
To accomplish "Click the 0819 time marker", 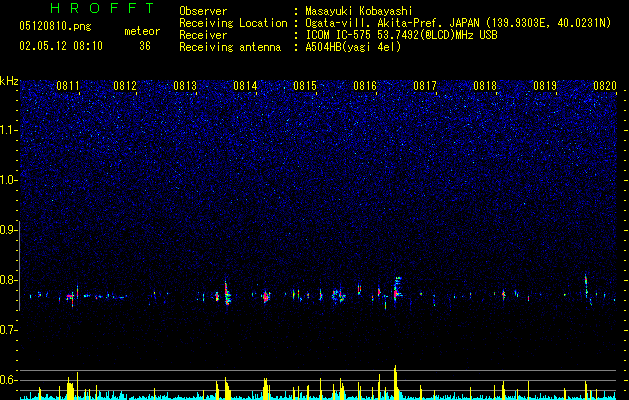I will pos(545,86).
